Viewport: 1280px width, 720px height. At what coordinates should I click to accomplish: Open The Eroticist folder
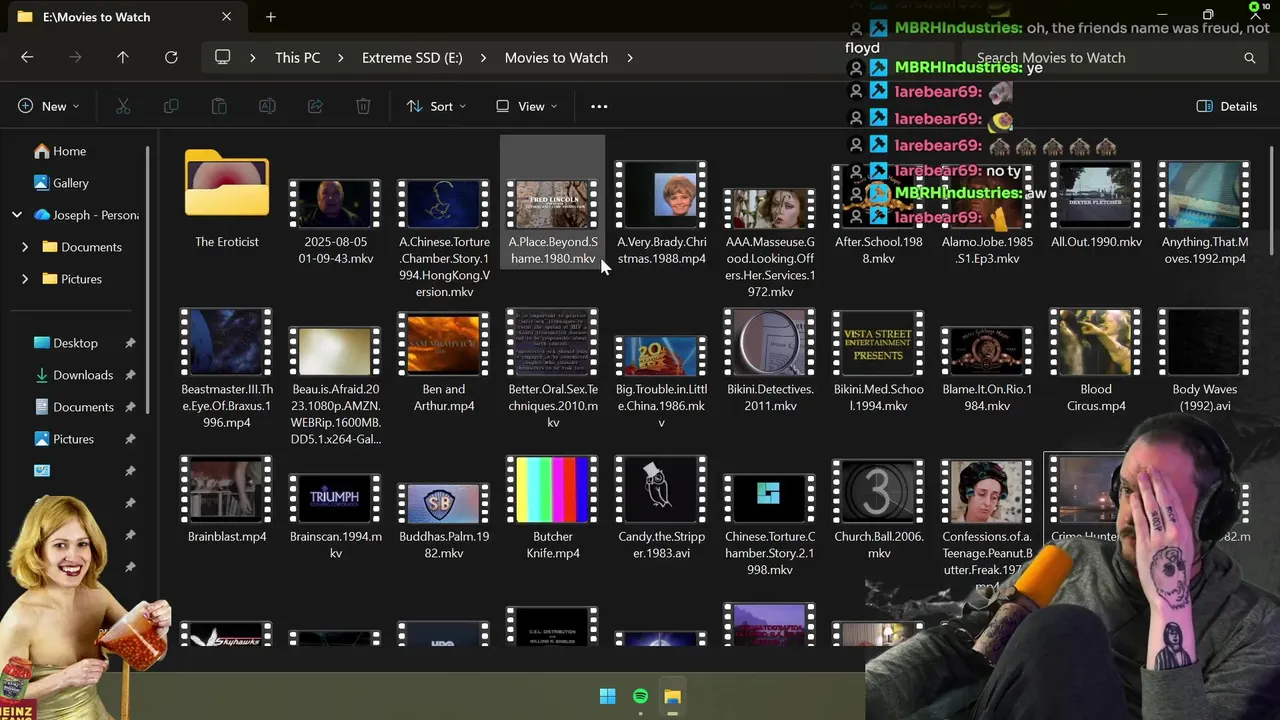pos(227,199)
